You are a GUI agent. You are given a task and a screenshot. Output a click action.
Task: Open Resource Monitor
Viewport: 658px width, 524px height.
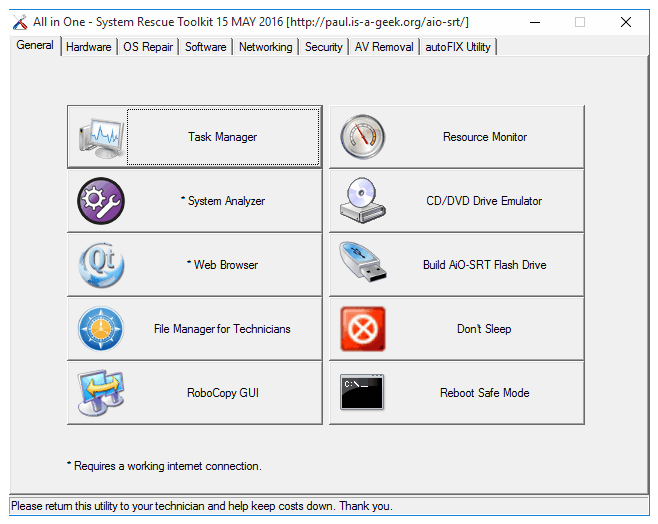pos(457,137)
